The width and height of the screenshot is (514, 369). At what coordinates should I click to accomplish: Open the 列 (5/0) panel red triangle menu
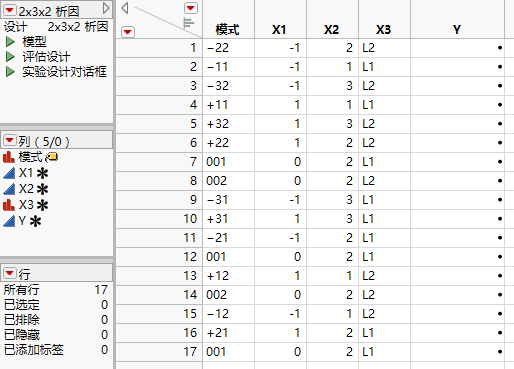9,140
